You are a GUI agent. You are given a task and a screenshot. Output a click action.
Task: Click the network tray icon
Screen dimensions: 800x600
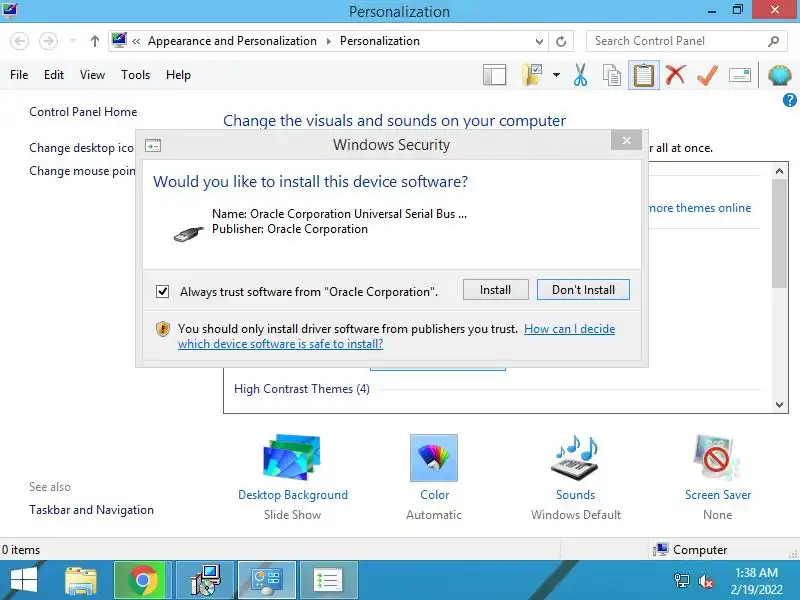tap(682, 581)
